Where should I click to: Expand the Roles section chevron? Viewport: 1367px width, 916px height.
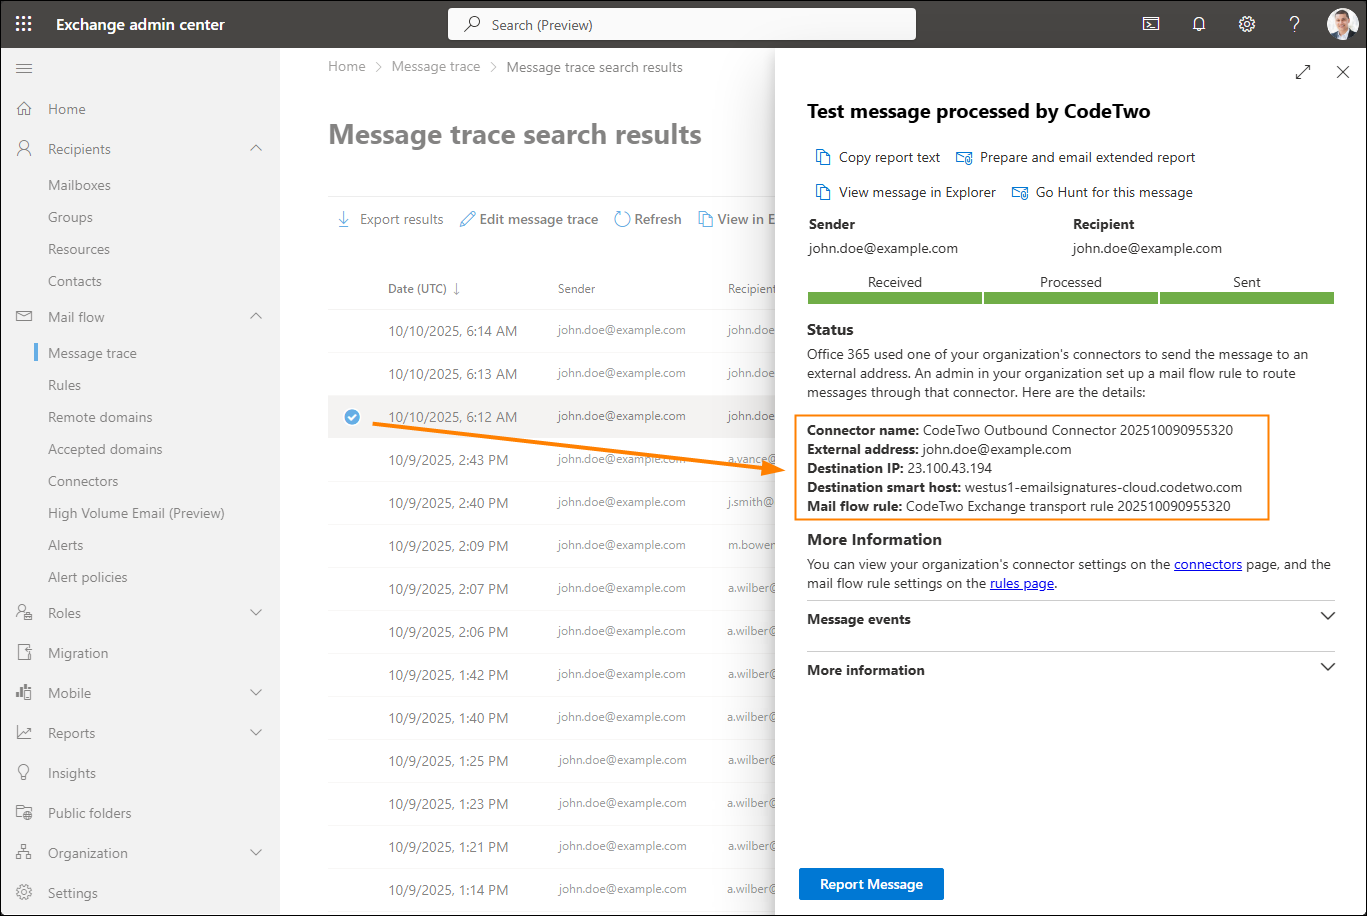pos(256,612)
